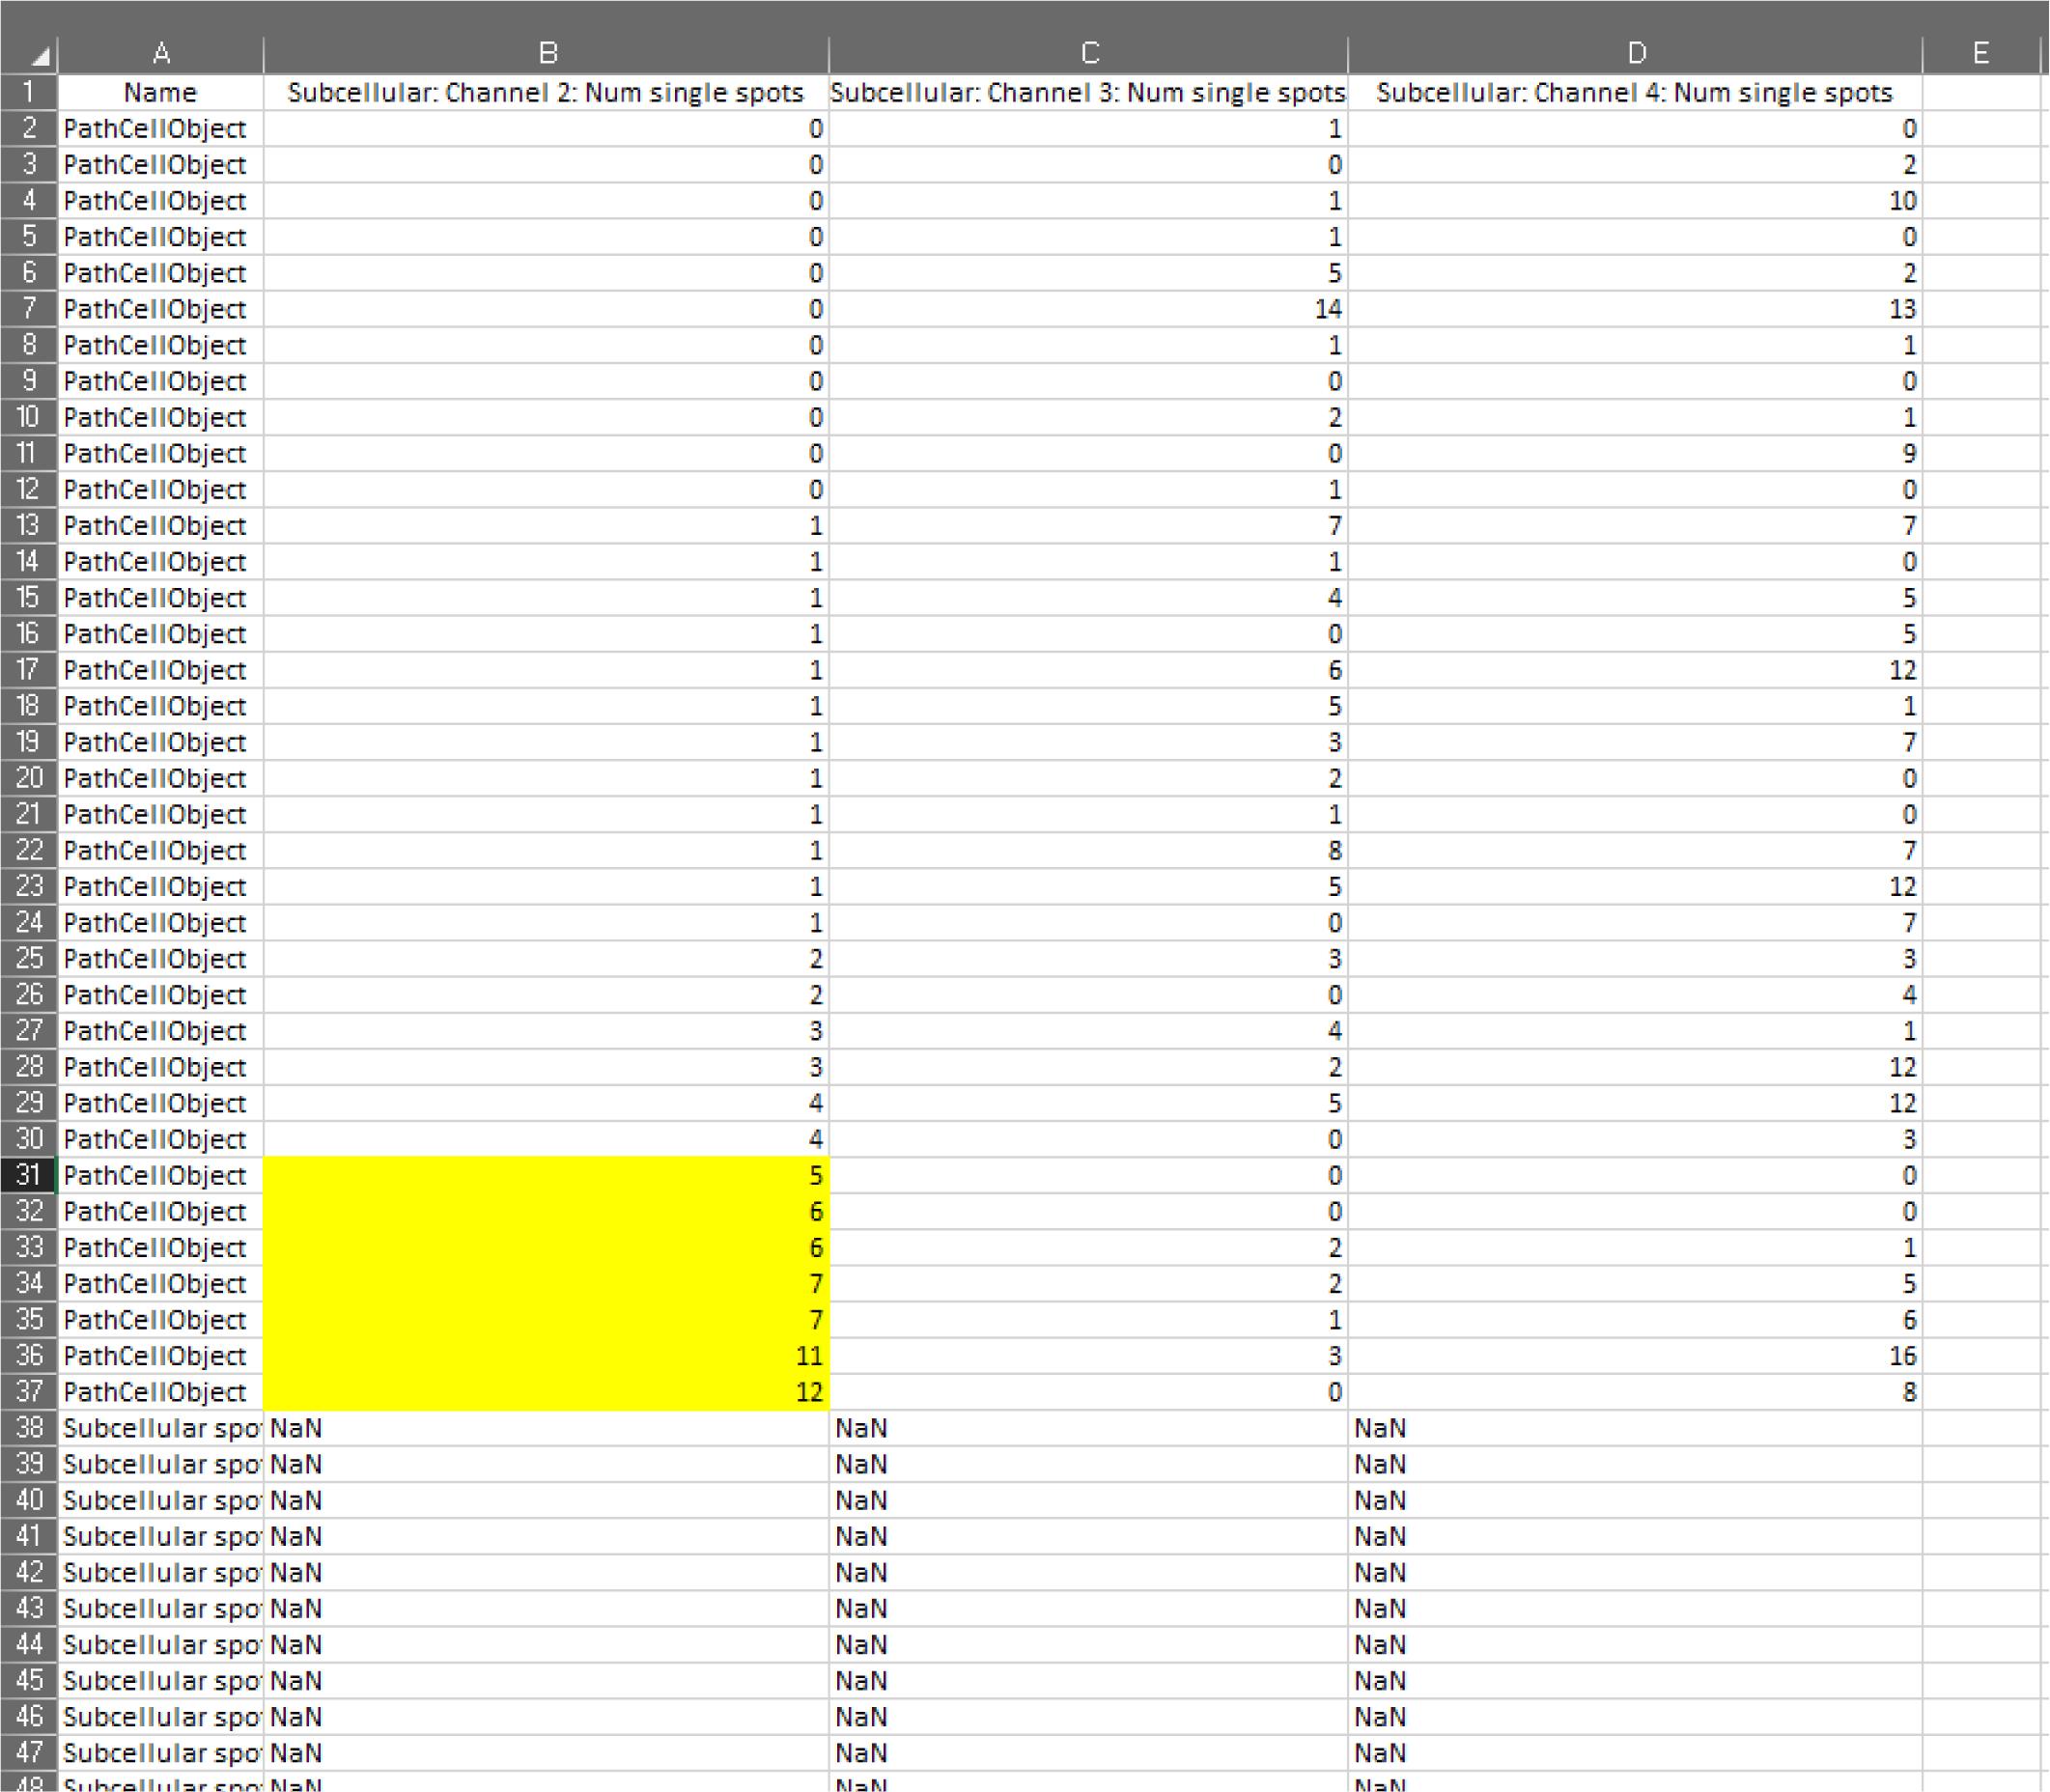The width and height of the screenshot is (2050, 1792).
Task: Select yellow cell with value 11
Action: pos(546,1355)
